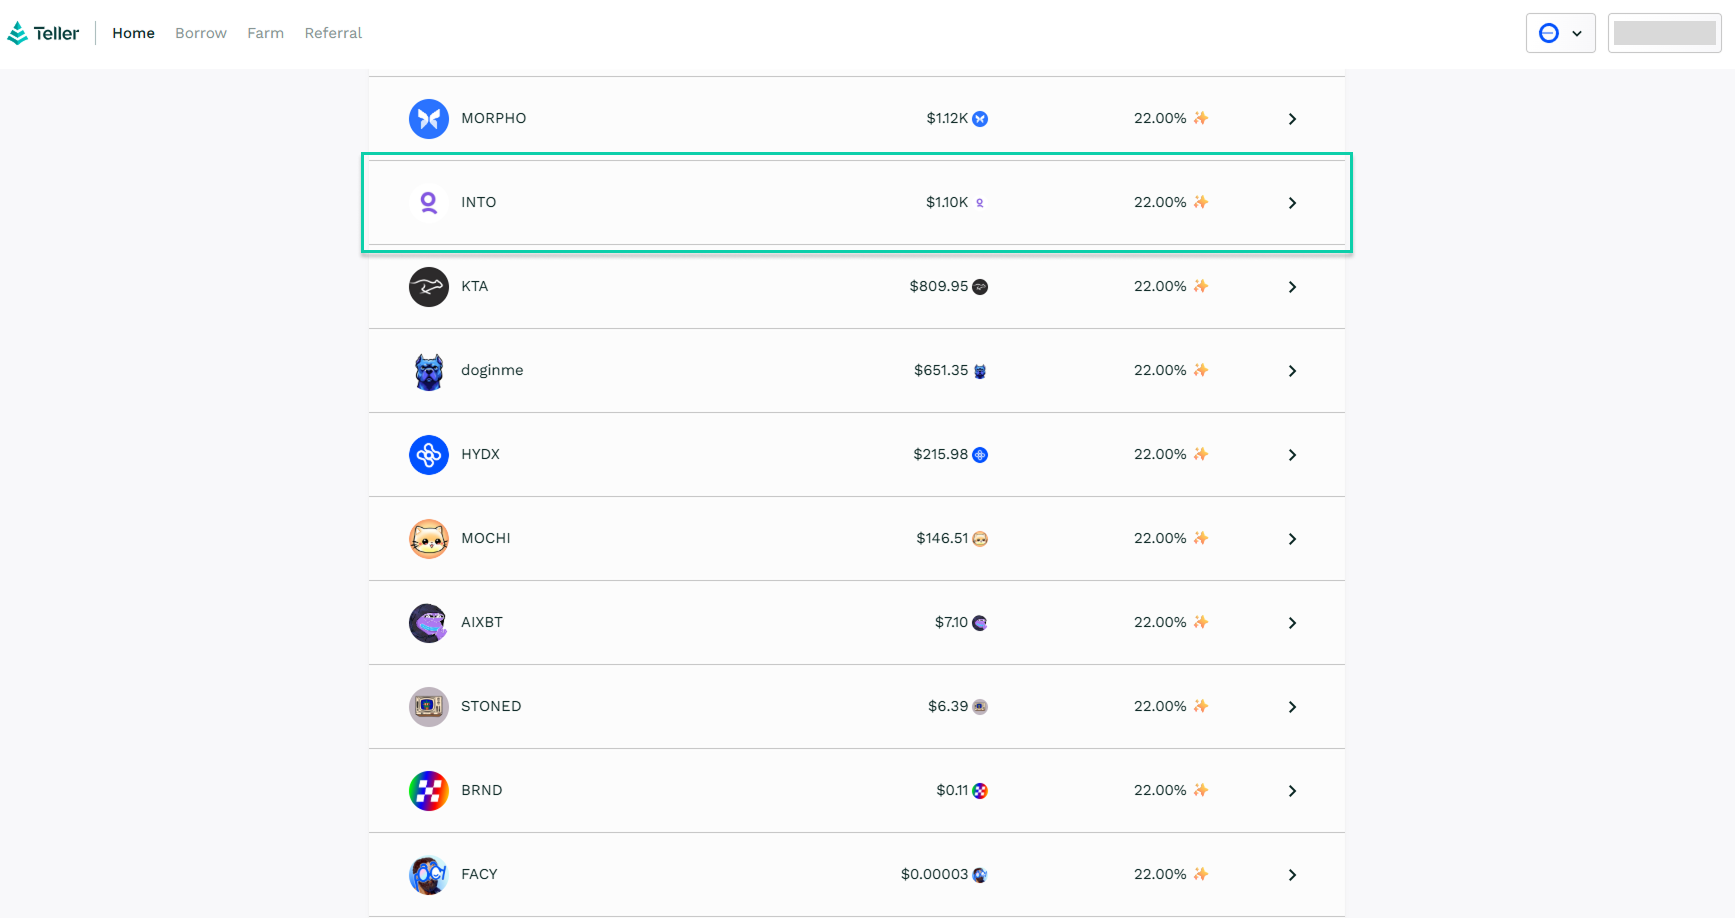Click the sparkle icon beside MORPHO's 22.00%
Screen dimensions: 1735x918
click(1201, 118)
